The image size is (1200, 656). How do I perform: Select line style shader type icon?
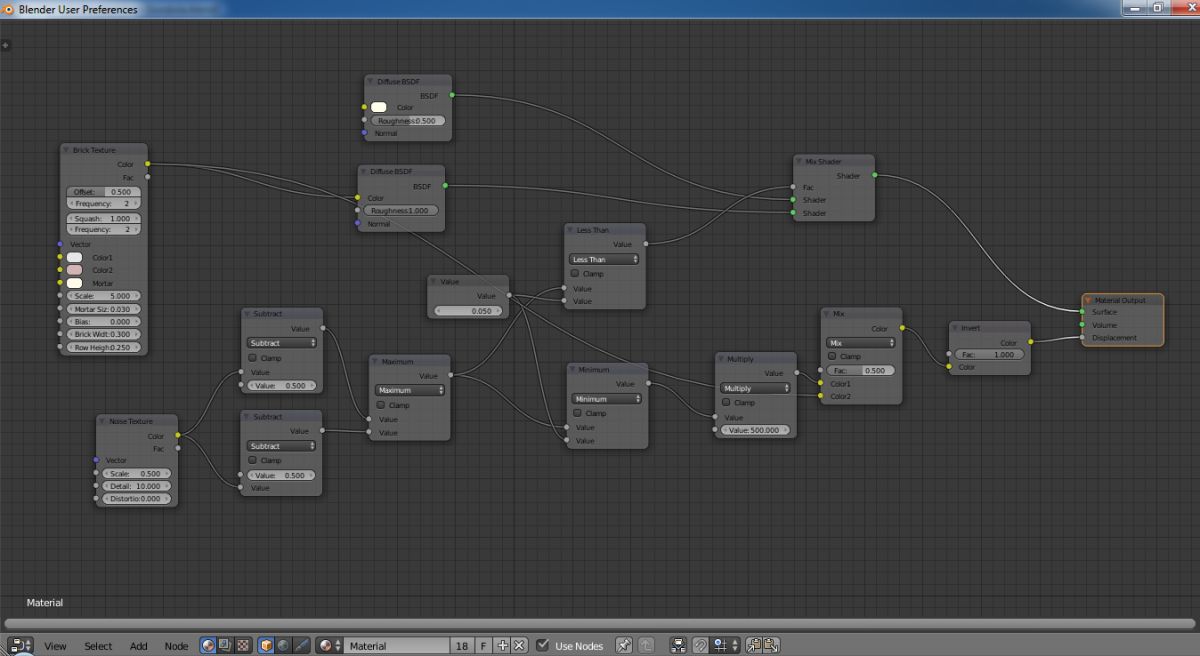(301, 646)
